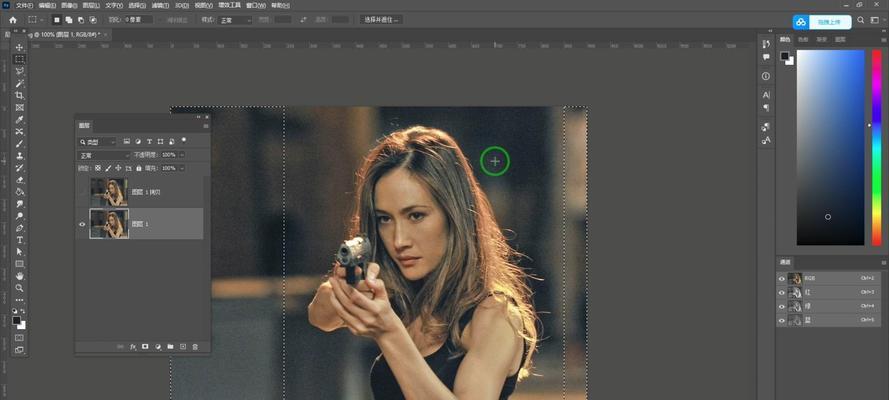Select the Gradient tool
The width and height of the screenshot is (889, 400).
tap(19, 192)
